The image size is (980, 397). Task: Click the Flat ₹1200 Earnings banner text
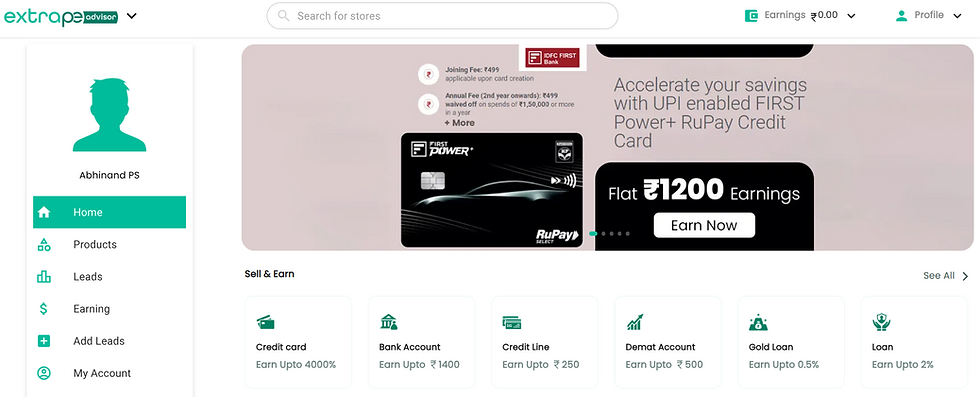point(704,191)
